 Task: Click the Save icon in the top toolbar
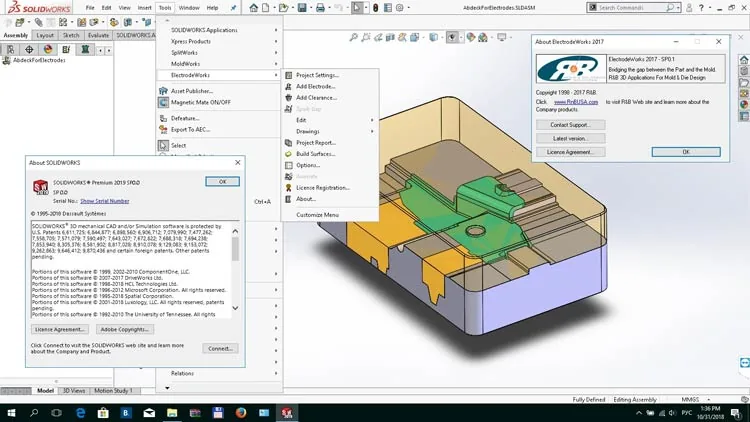pyautogui.click(x=302, y=8)
